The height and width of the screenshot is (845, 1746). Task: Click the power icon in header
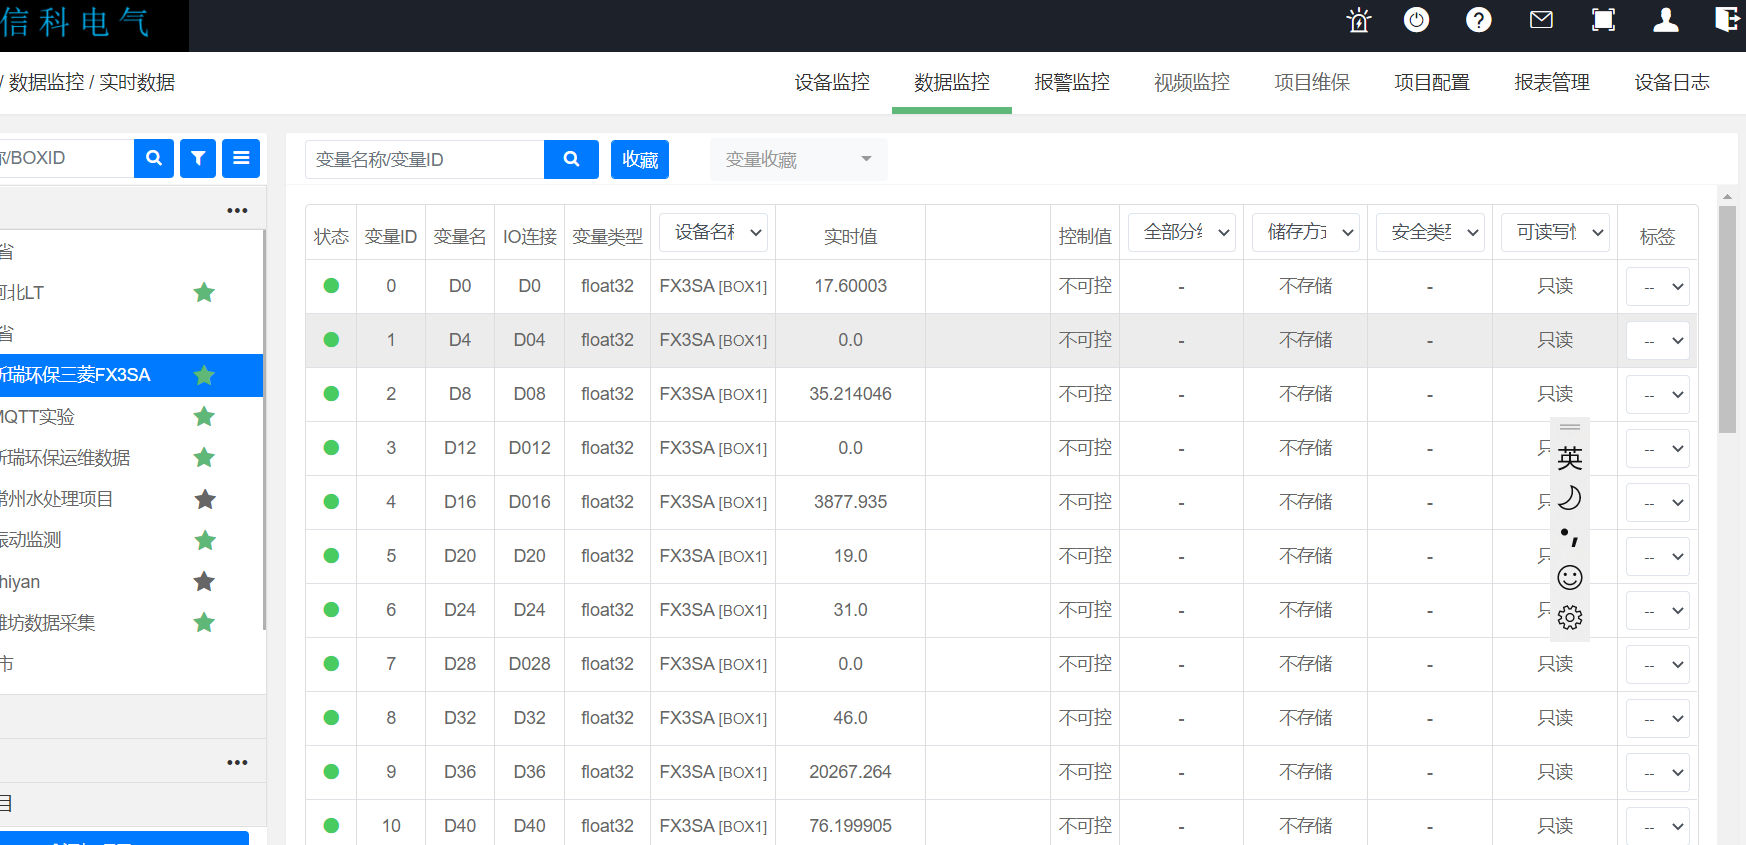1417,20
